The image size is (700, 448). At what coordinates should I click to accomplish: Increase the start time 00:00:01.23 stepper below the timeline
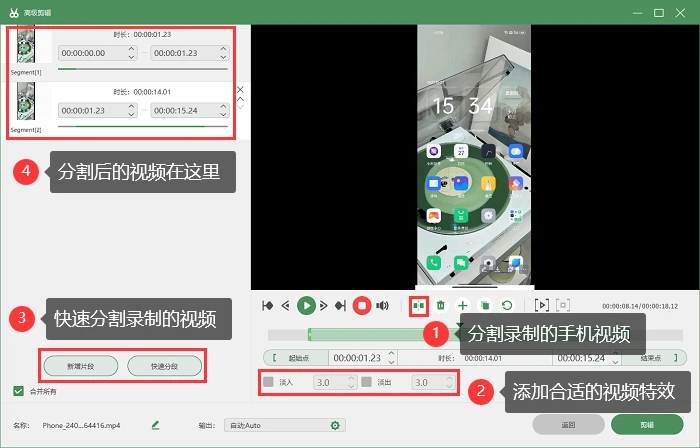click(x=392, y=354)
